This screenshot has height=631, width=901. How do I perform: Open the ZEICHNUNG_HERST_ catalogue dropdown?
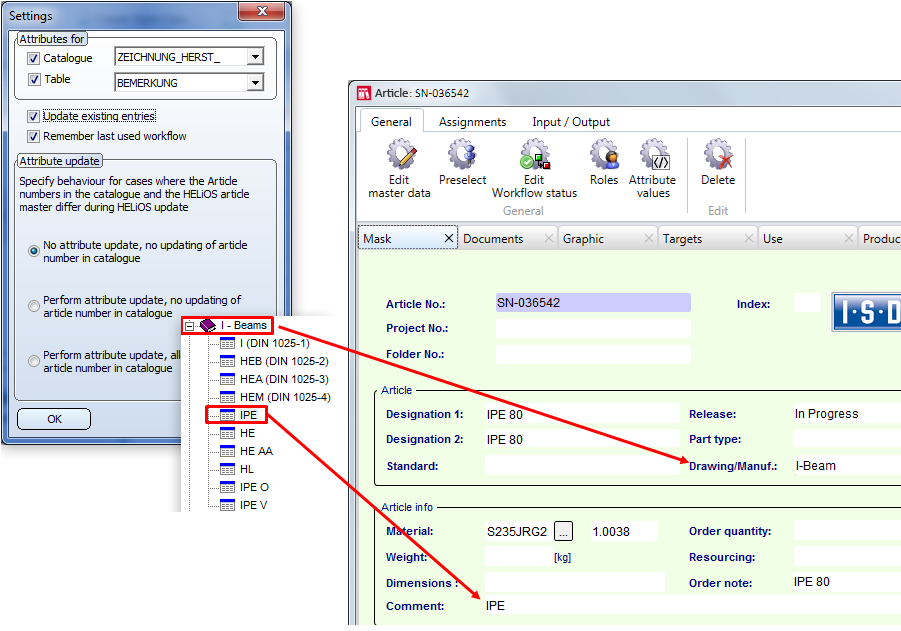tap(255, 56)
